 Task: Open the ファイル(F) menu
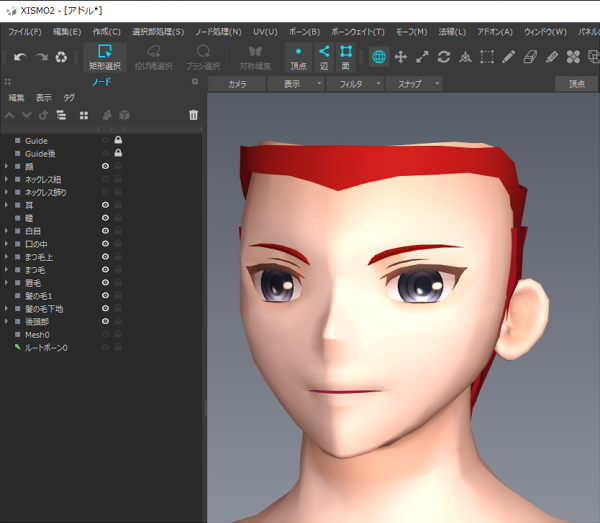[25, 32]
